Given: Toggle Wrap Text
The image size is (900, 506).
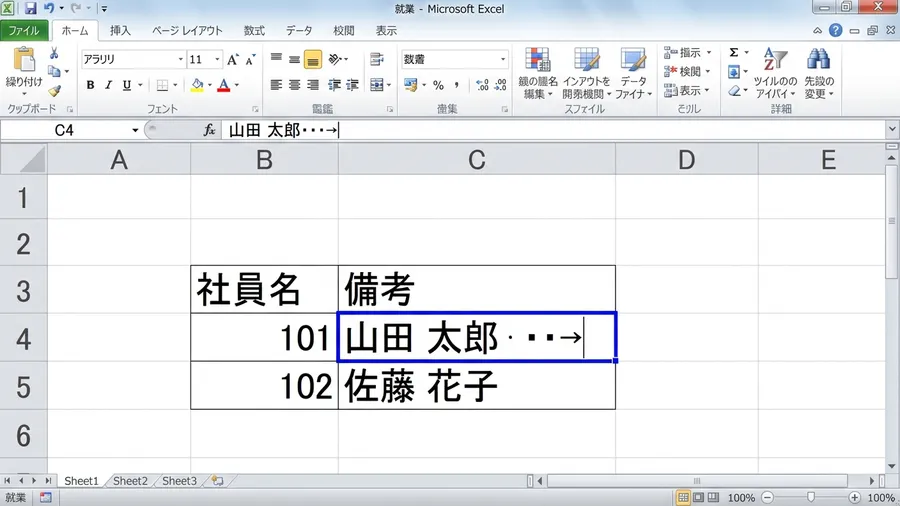Looking at the screenshot, I should (x=377, y=59).
